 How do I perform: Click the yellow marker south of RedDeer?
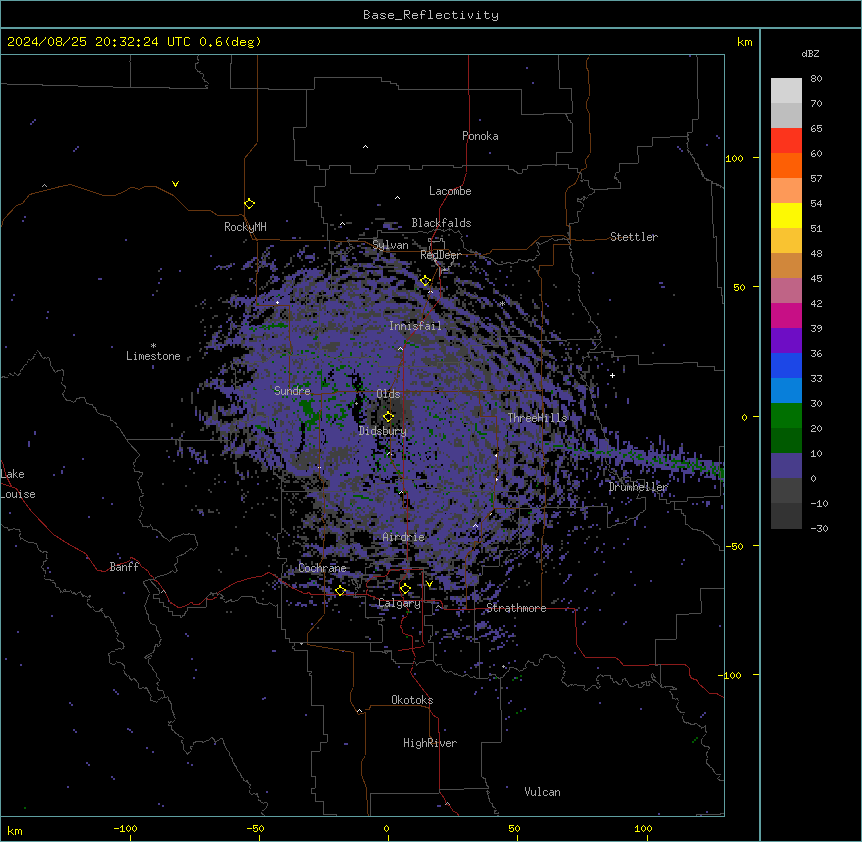click(x=426, y=281)
